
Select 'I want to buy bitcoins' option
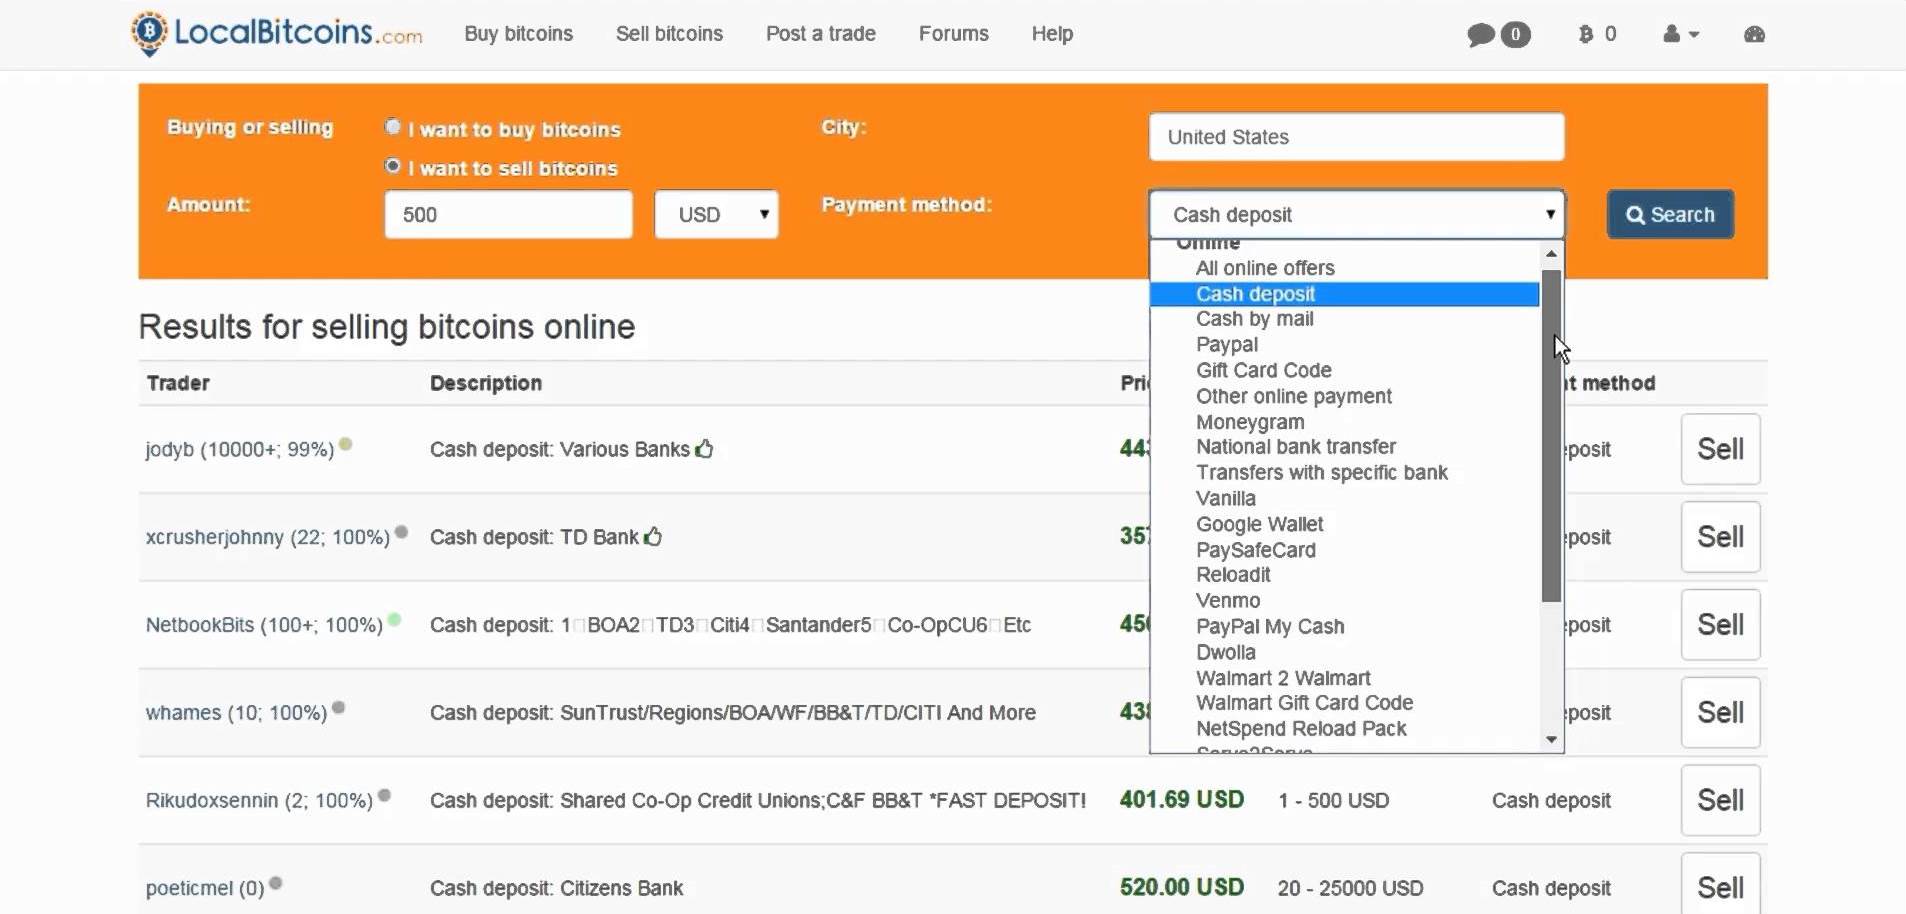pyautogui.click(x=393, y=127)
